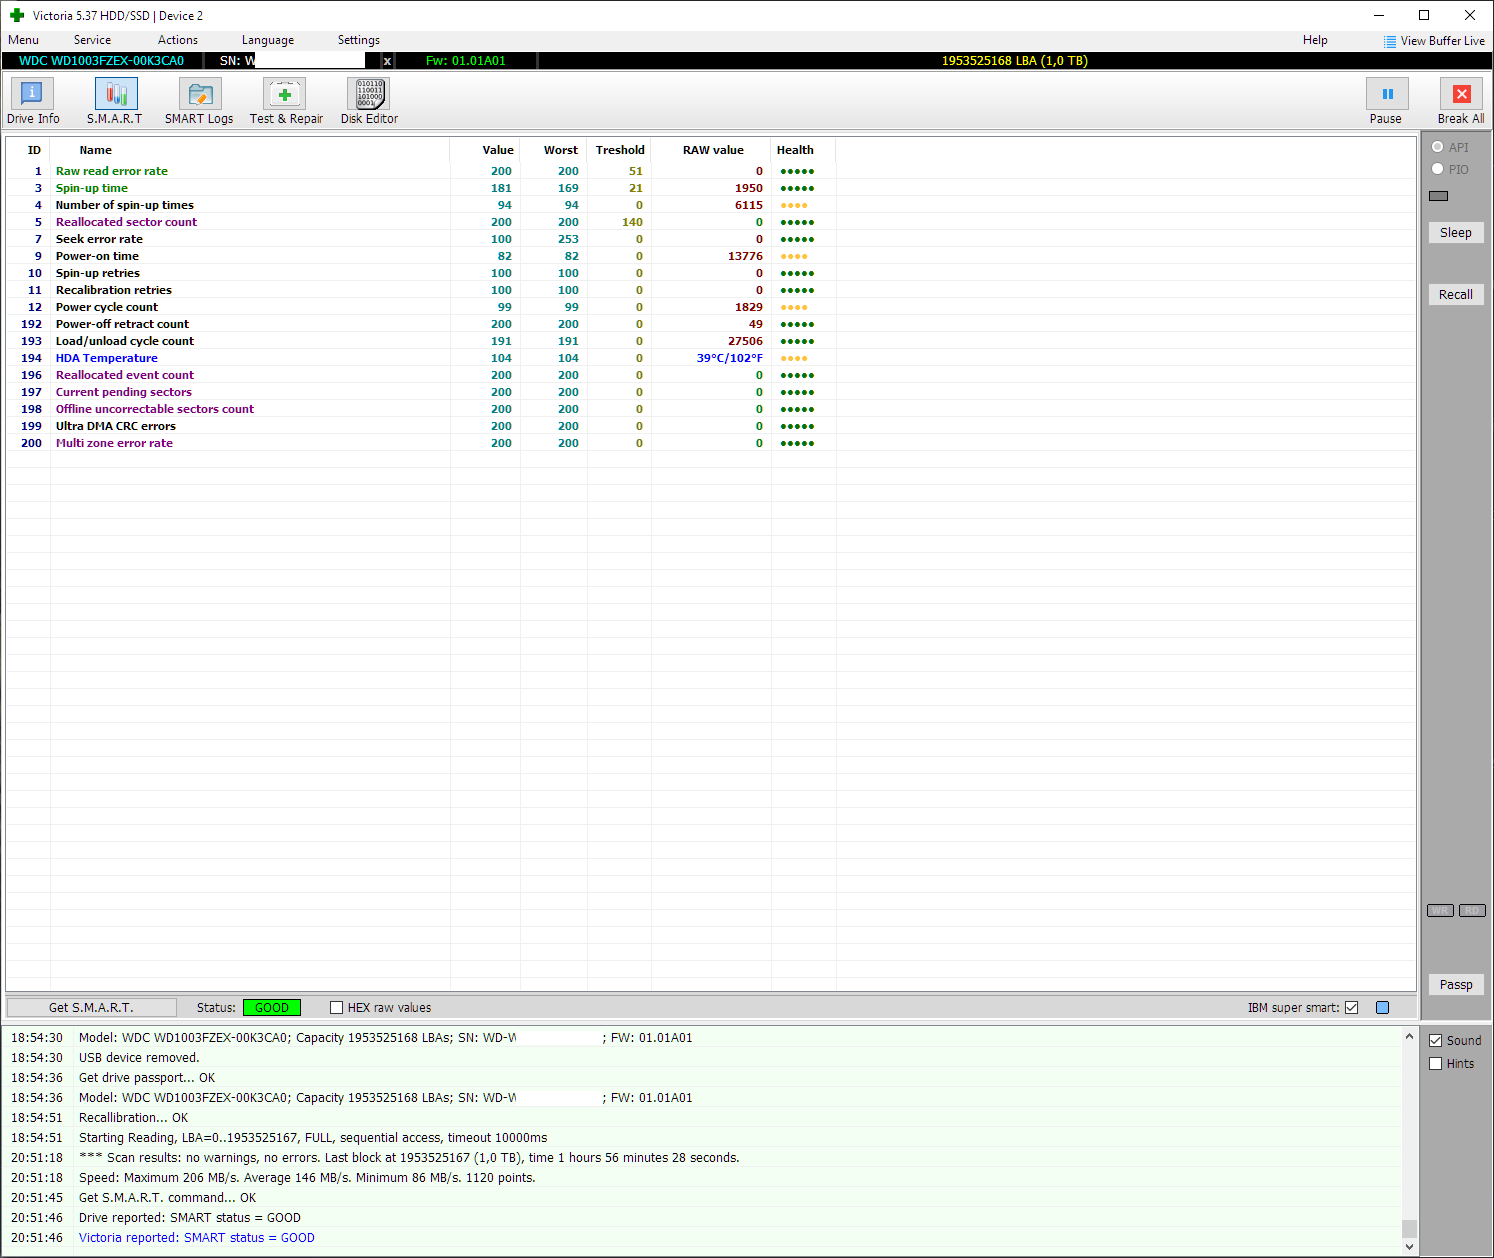Click the Get S.M.A.R.T. button
1494x1258 pixels.
(x=92, y=1008)
